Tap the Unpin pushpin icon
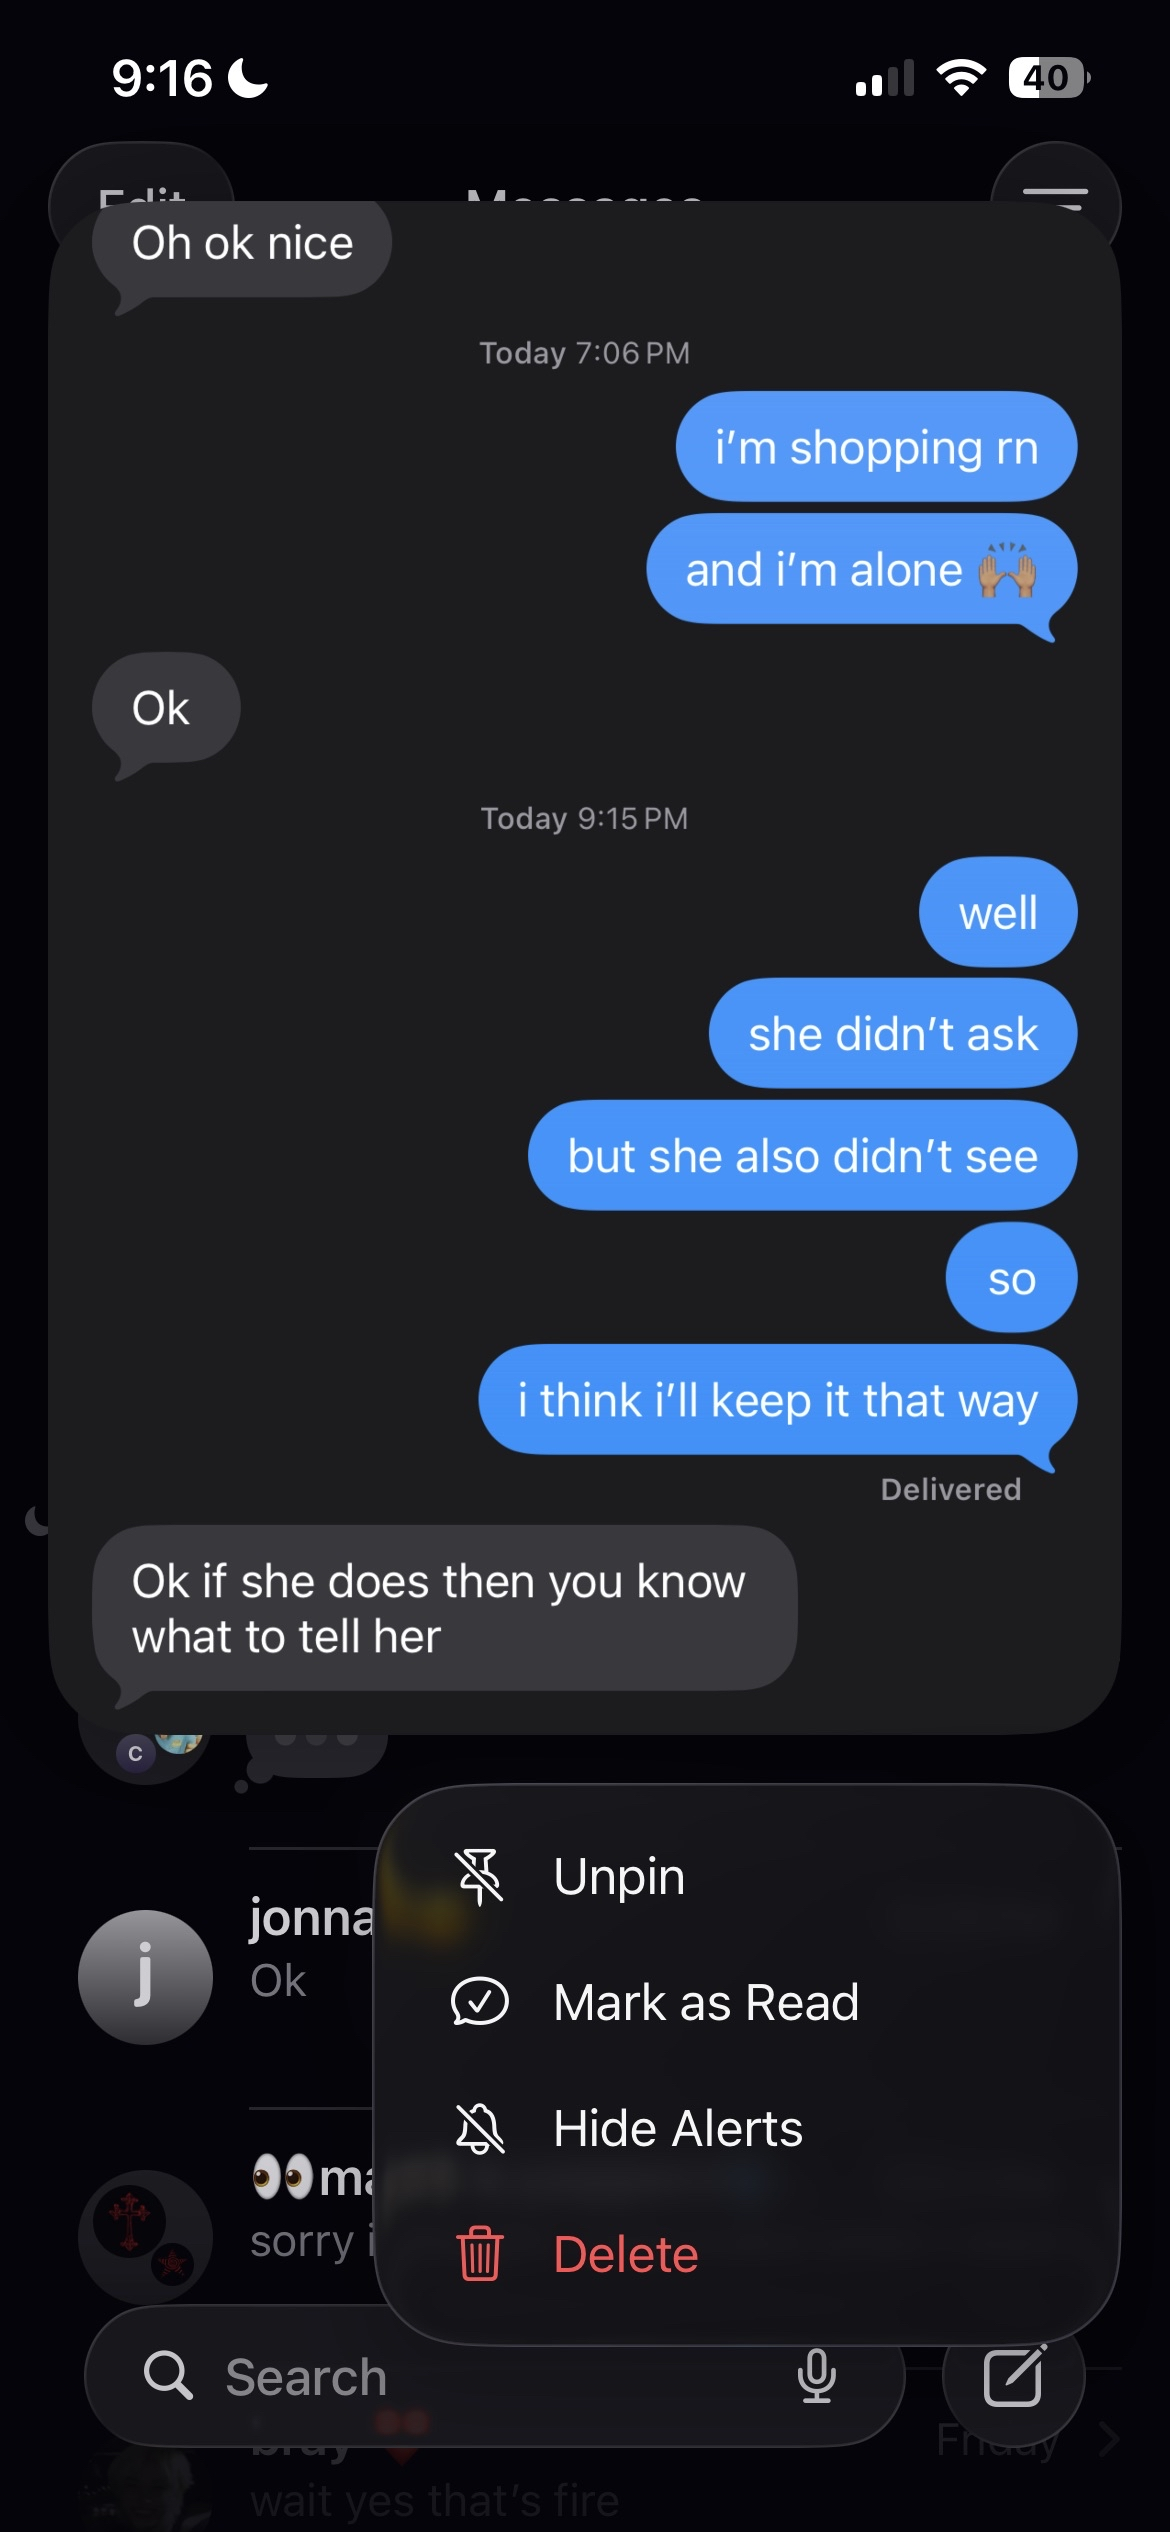The image size is (1170, 2532). [479, 1876]
